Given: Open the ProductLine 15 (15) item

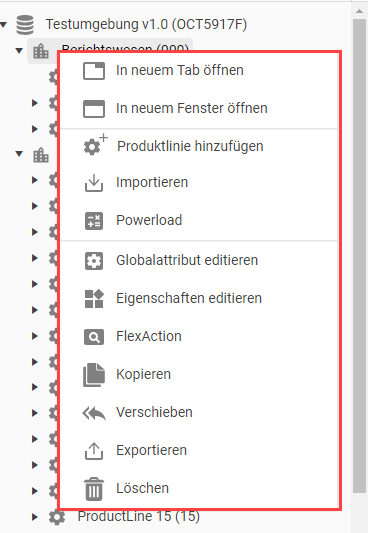Looking at the screenshot, I should click(139, 517).
